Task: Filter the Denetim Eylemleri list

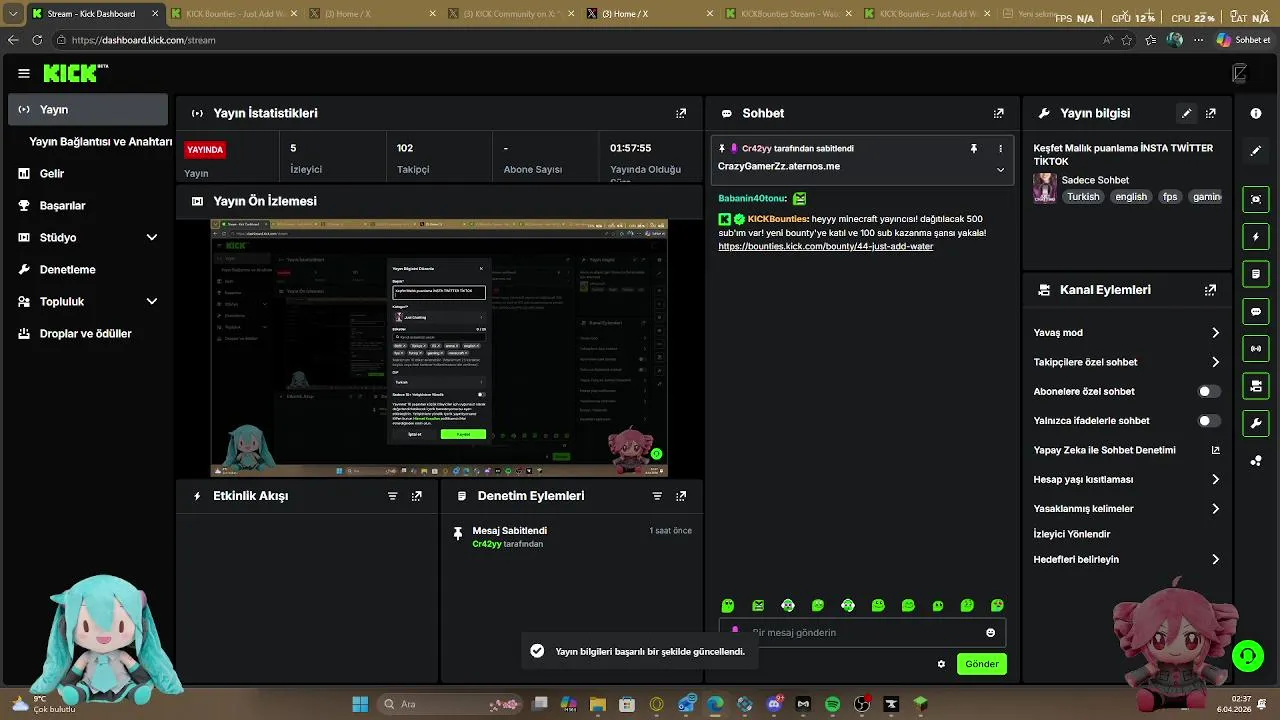Action: [x=657, y=496]
